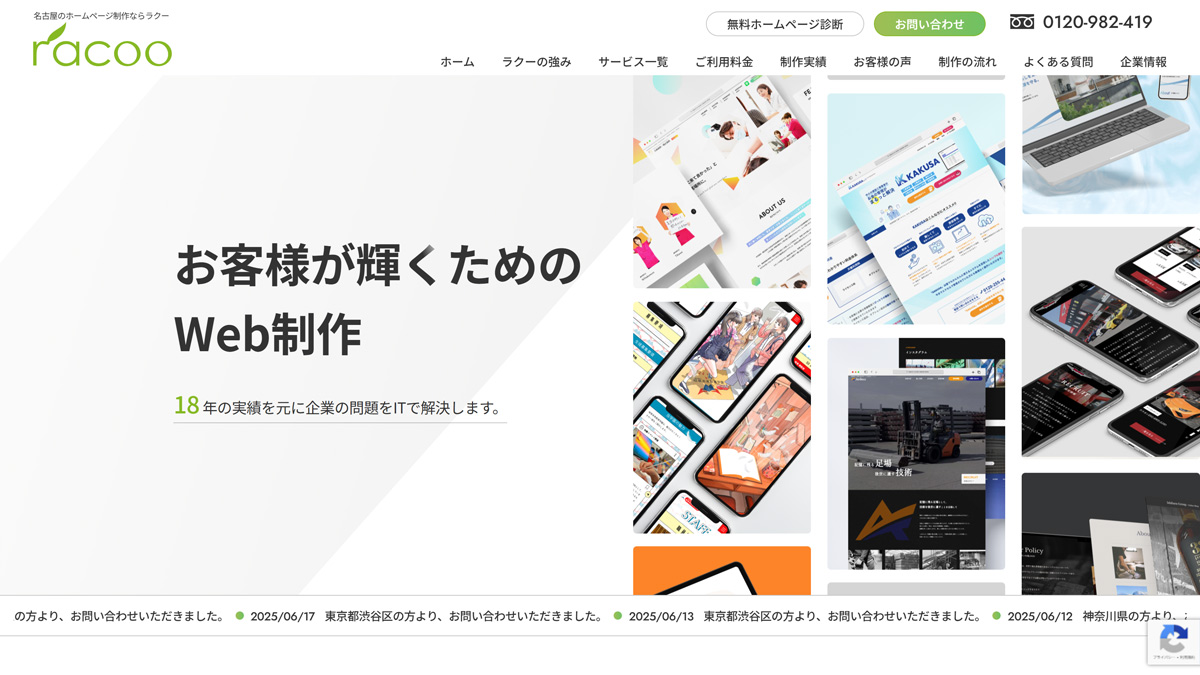
Task: Open 企業情報 menu item
Action: click(x=1143, y=62)
